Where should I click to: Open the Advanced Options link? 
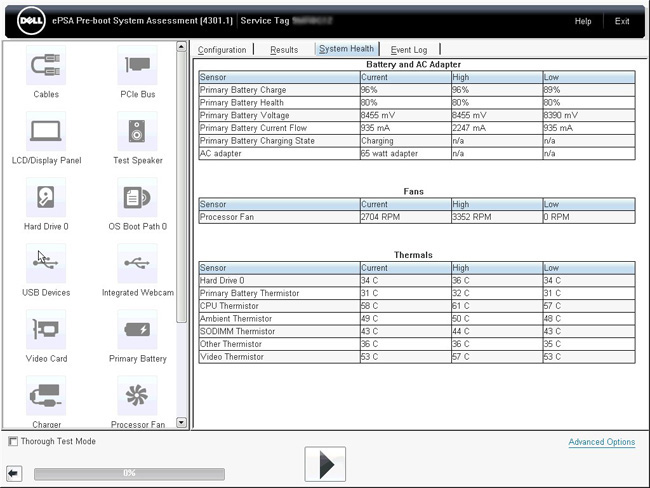point(601,442)
